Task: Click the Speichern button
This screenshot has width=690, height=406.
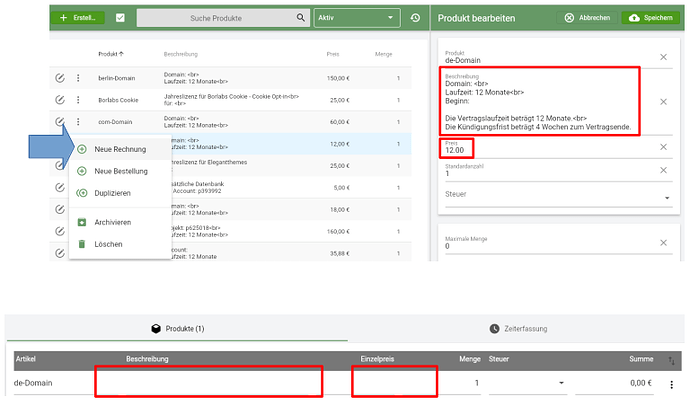Action: coord(651,18)
